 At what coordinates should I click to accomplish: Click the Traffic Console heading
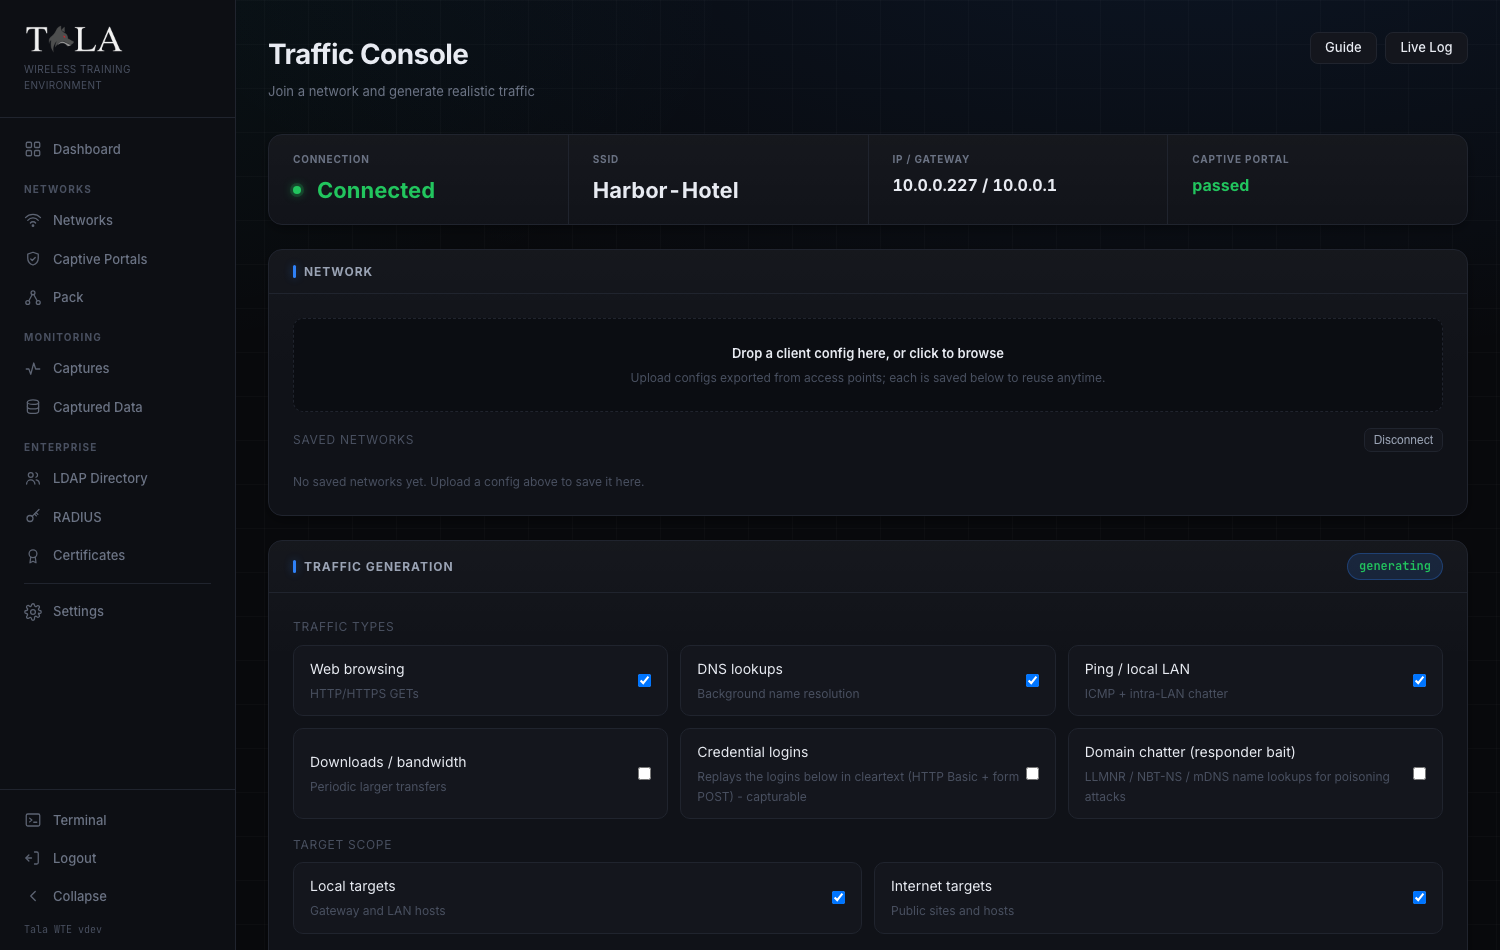pos(368,54)
